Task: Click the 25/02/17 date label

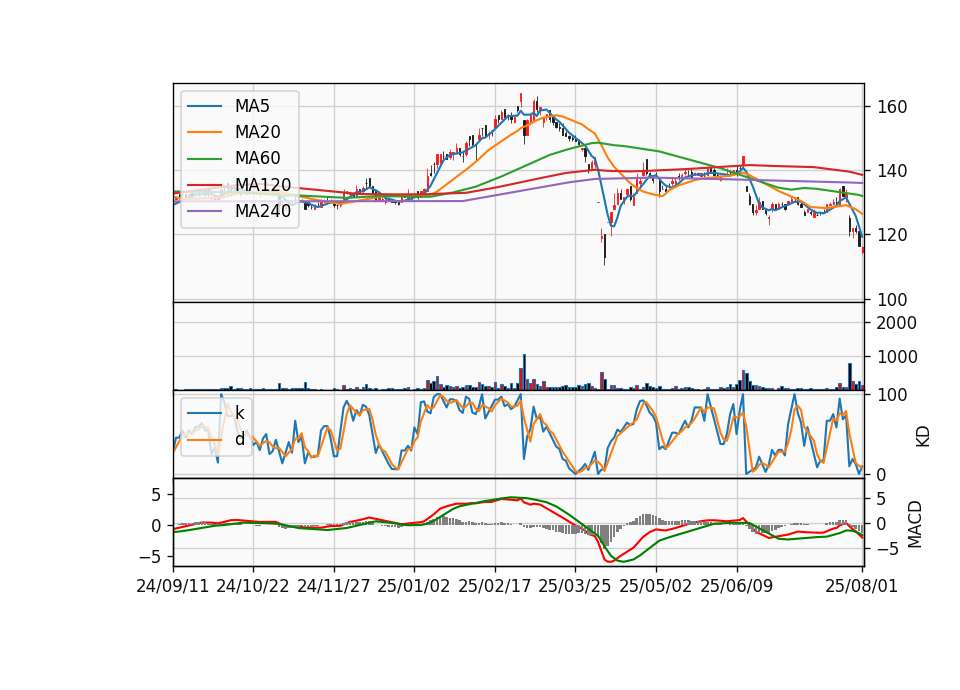Action: pos(495,586)
